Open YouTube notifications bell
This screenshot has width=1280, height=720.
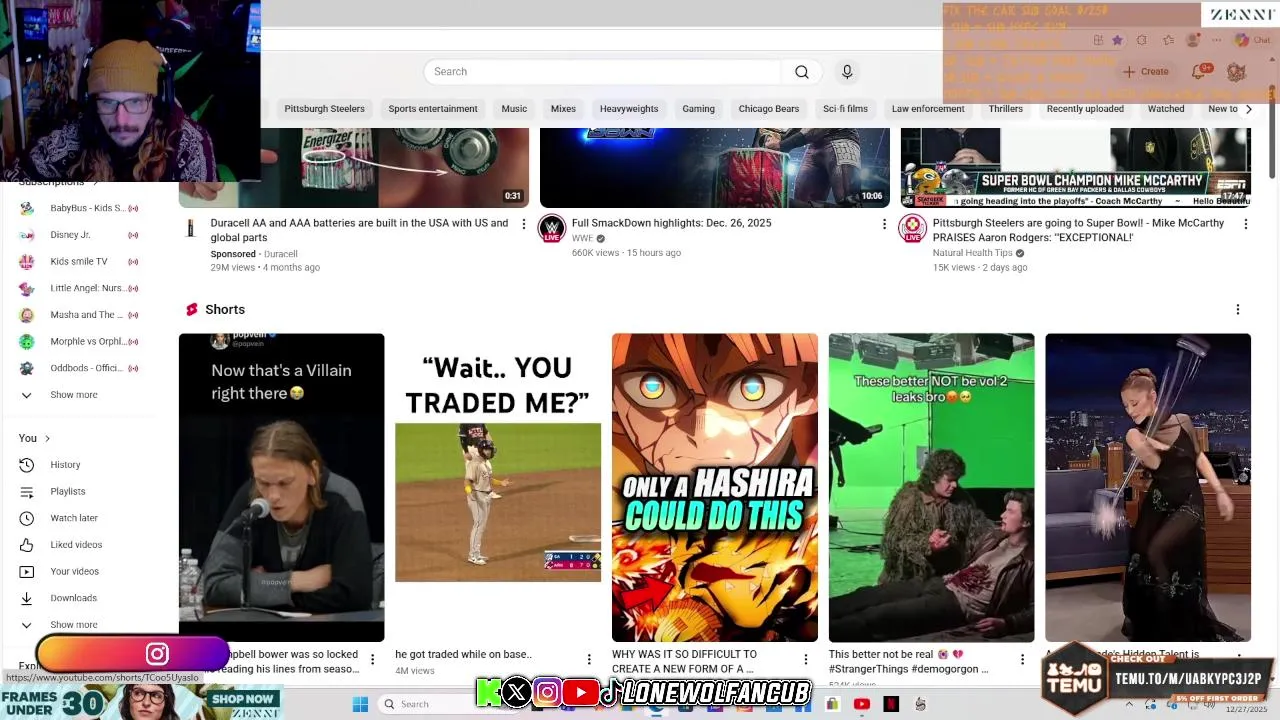(x=1199, y=72)
